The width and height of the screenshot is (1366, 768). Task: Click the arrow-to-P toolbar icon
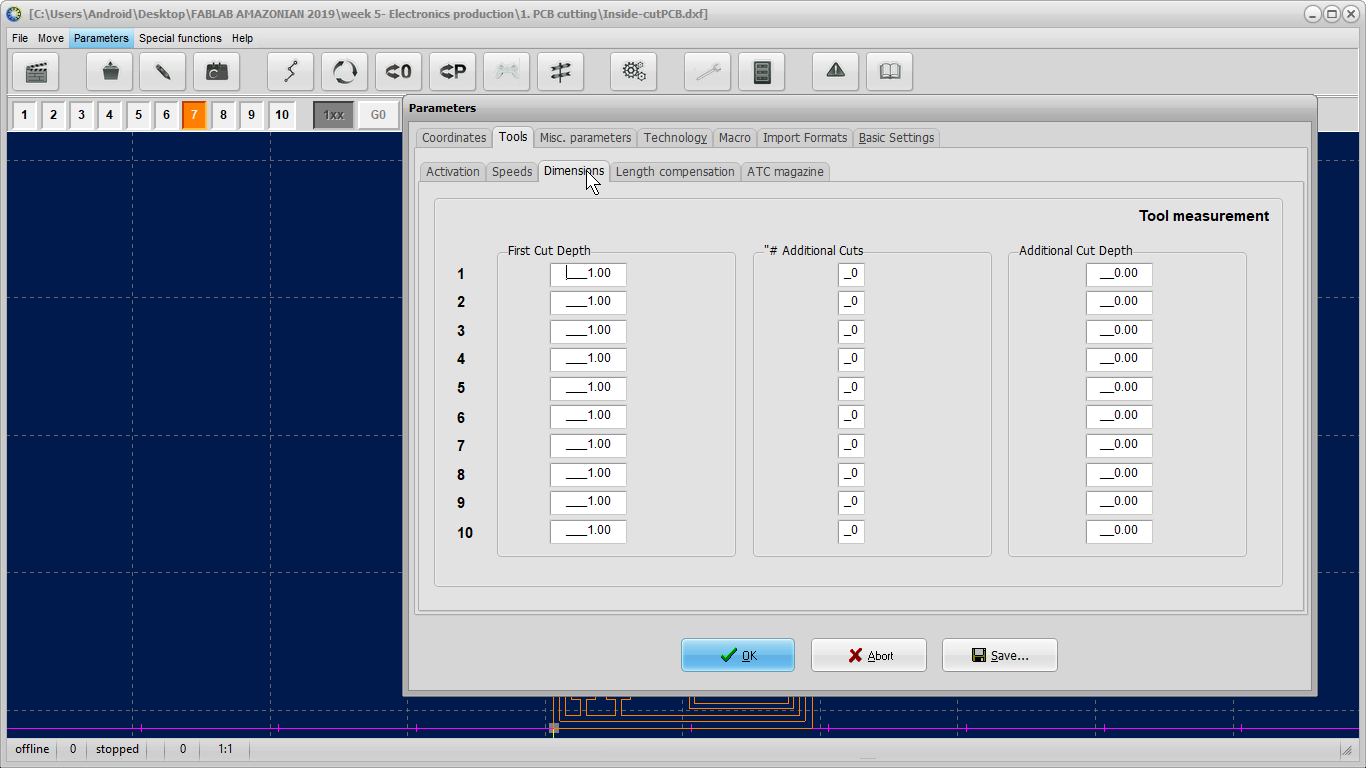tap(453, 72)
